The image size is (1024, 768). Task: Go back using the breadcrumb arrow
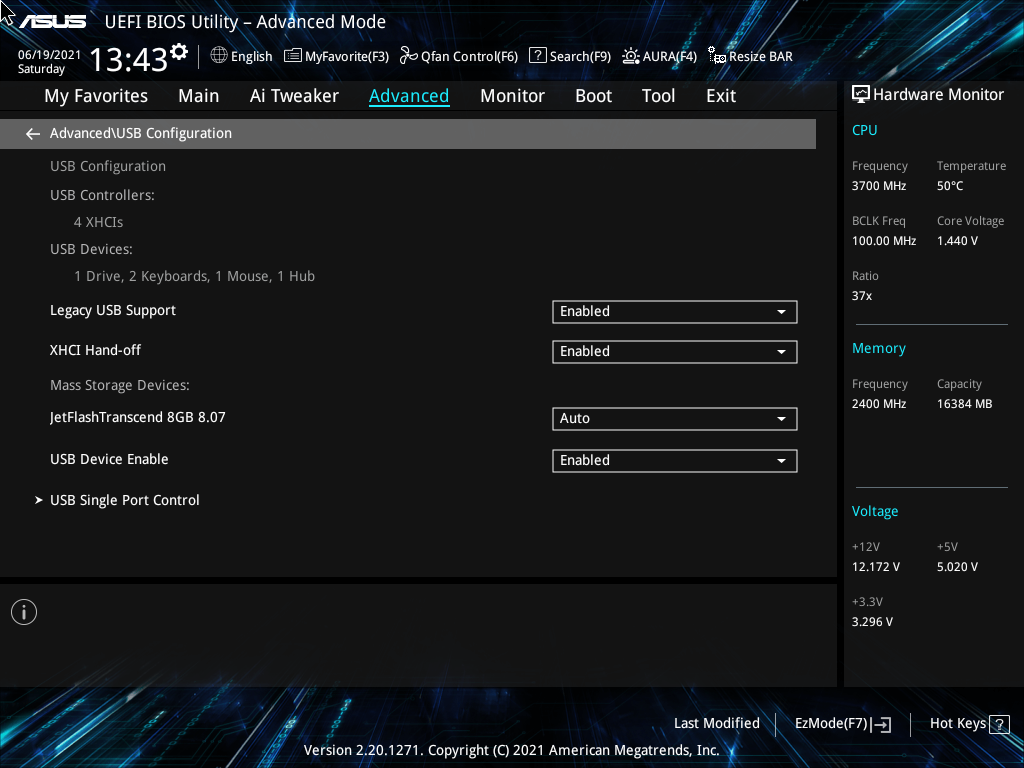[x=32, y=133]
